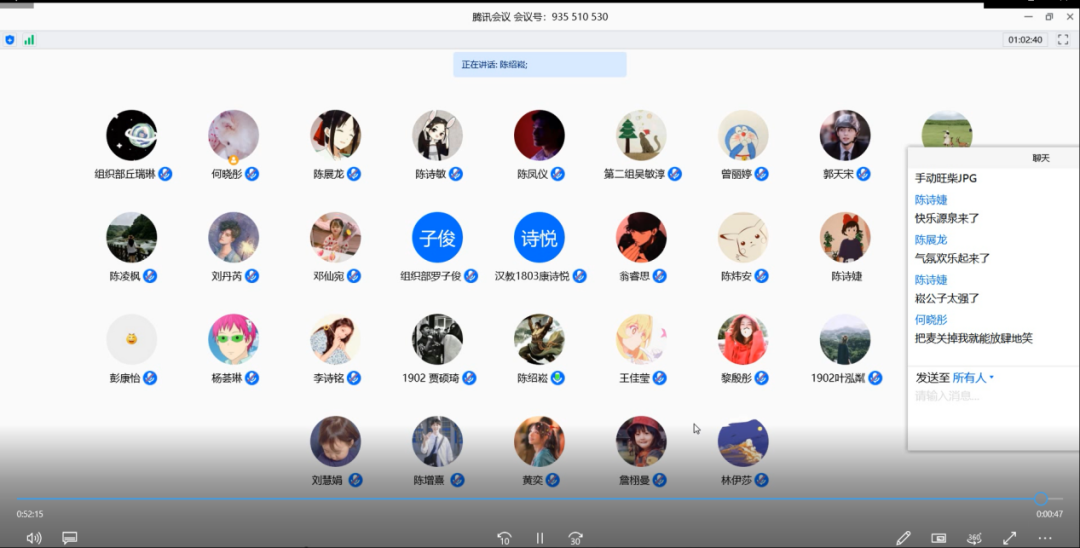
Task: Select the 子俊 participant avatar
Action: tap(437, 238)
